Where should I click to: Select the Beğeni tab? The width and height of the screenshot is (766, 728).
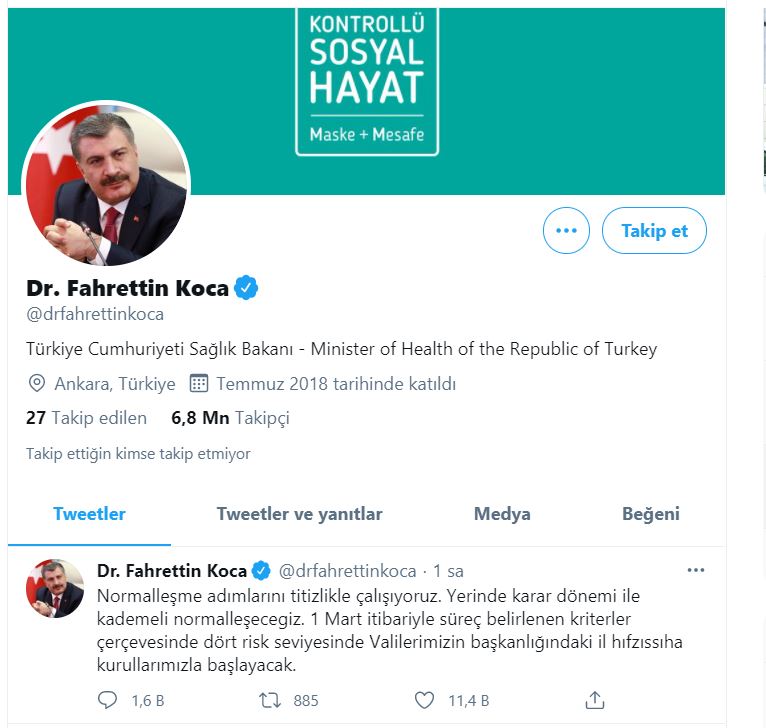tap(650, 514)
